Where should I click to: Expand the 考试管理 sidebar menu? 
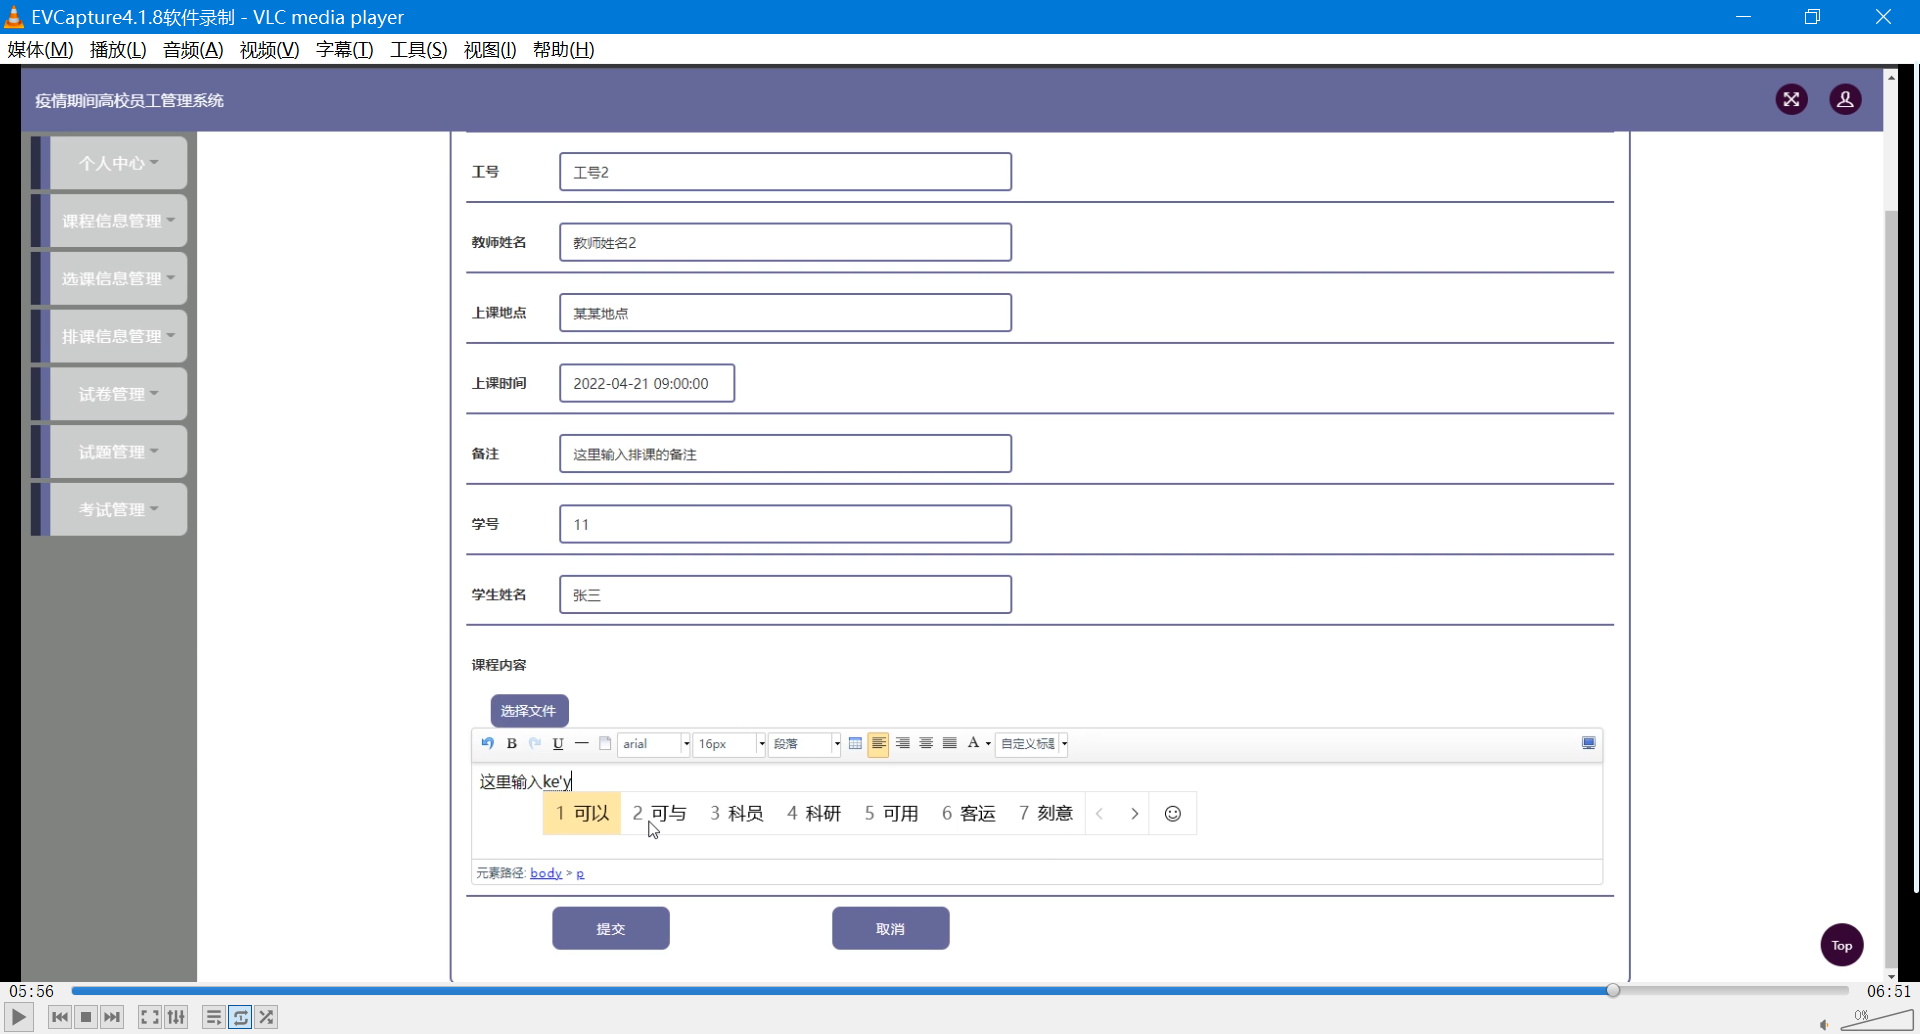click(x=118, y=509)
